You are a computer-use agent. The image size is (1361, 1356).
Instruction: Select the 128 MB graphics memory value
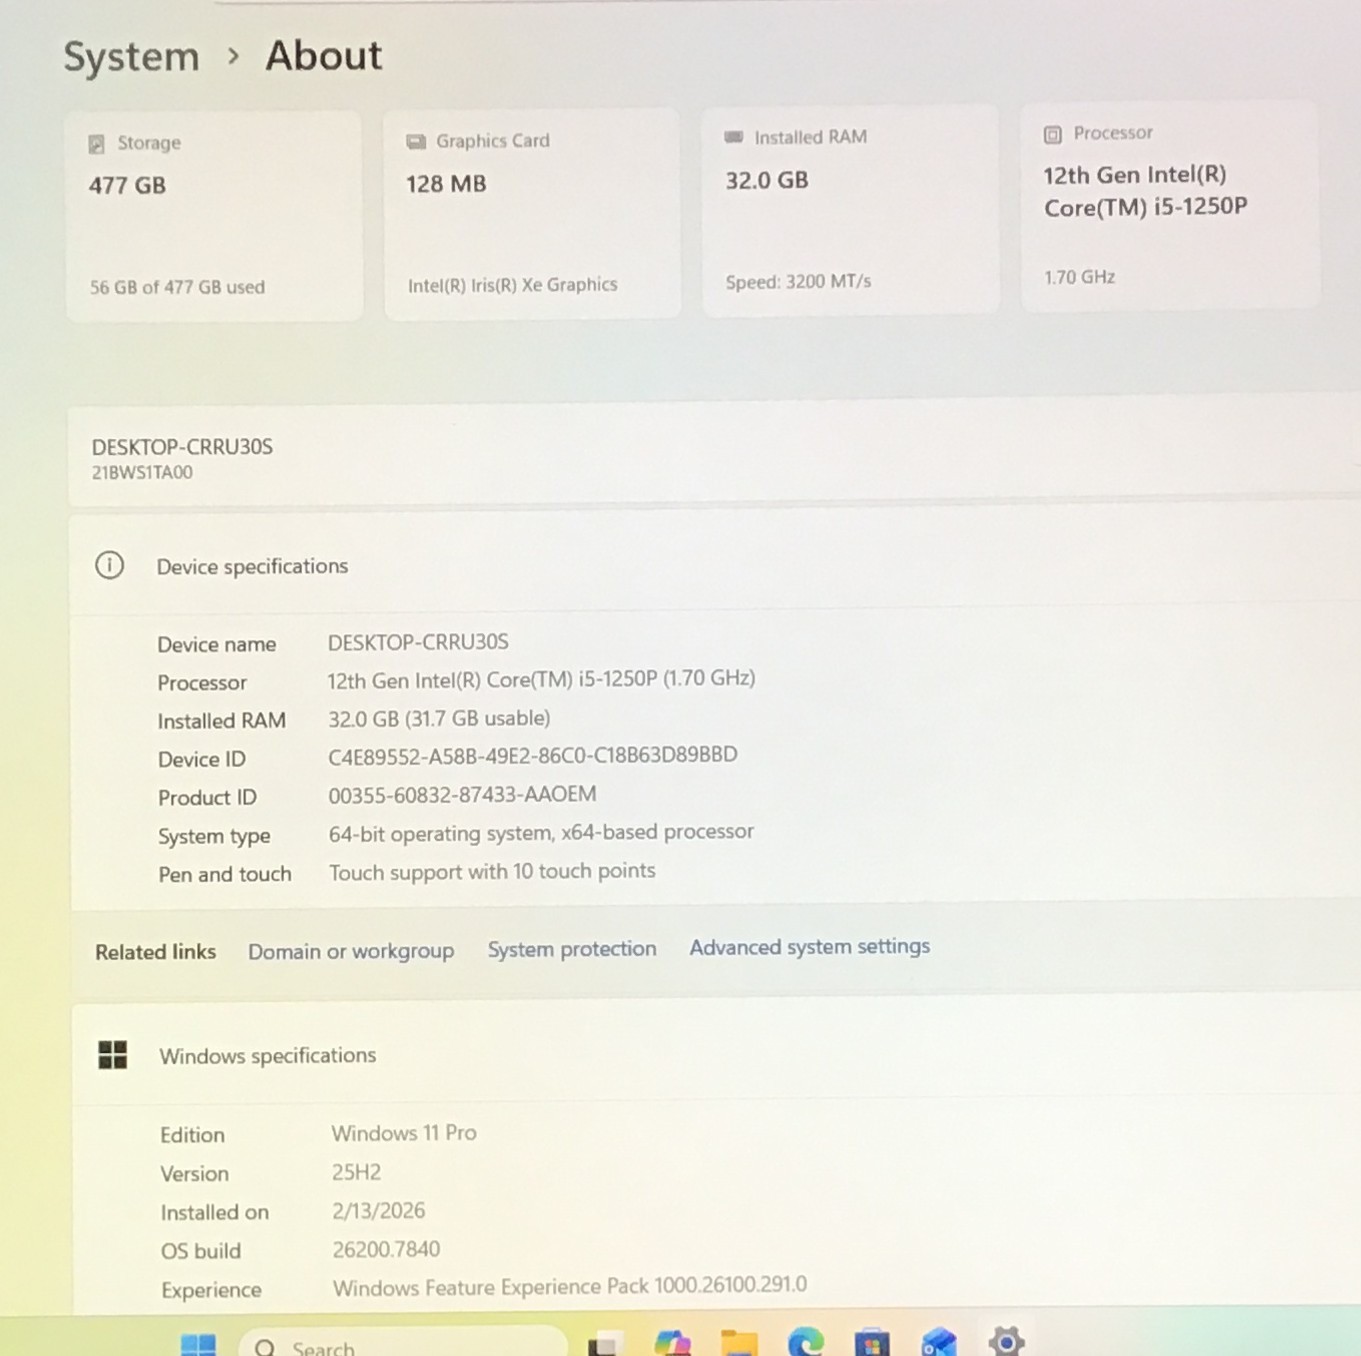(446, 183)
